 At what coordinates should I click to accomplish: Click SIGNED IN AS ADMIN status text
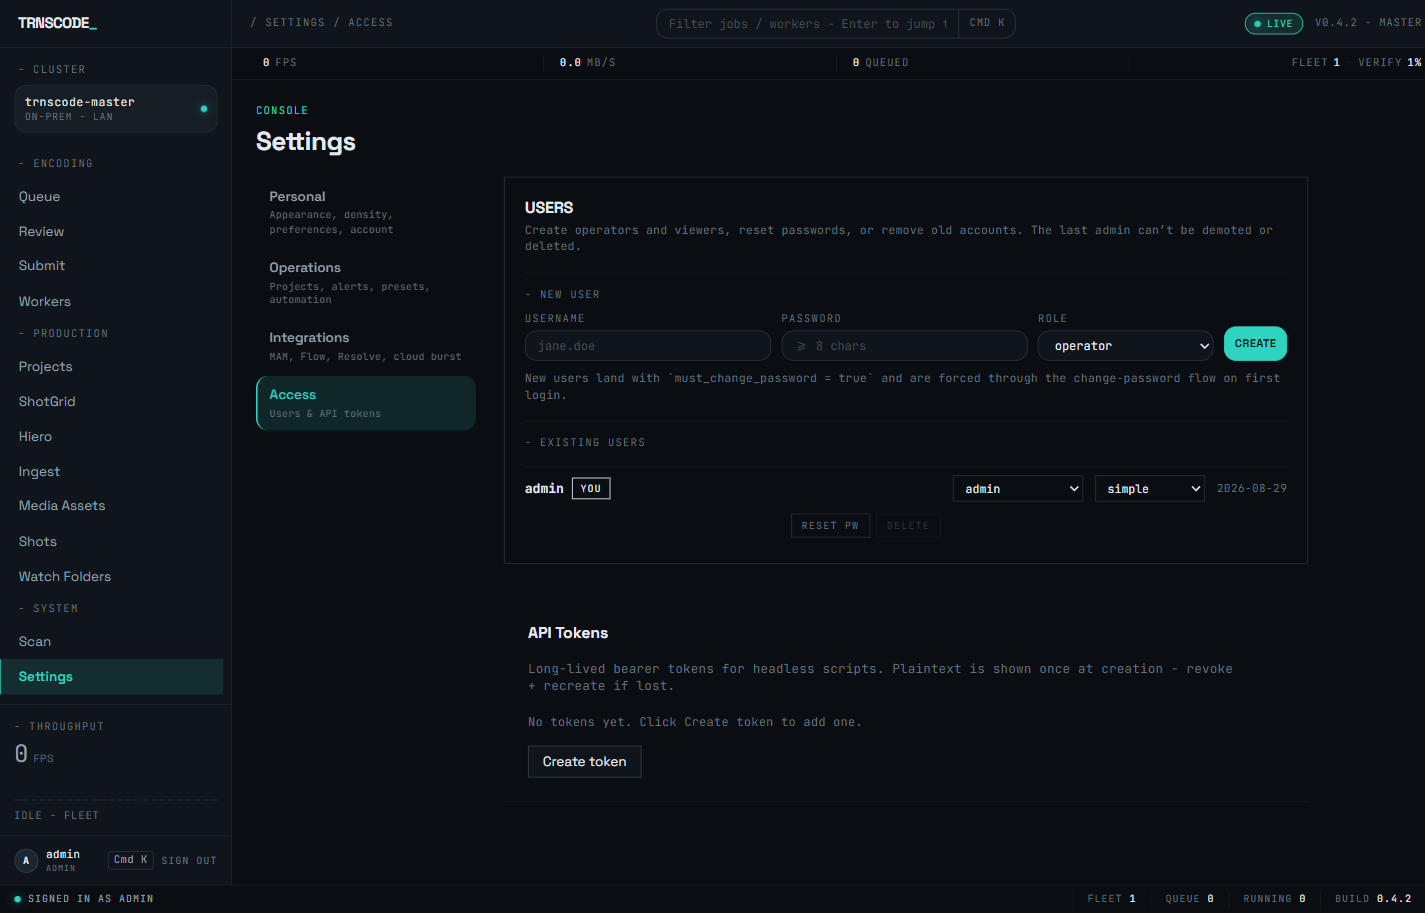click(90, 899)
